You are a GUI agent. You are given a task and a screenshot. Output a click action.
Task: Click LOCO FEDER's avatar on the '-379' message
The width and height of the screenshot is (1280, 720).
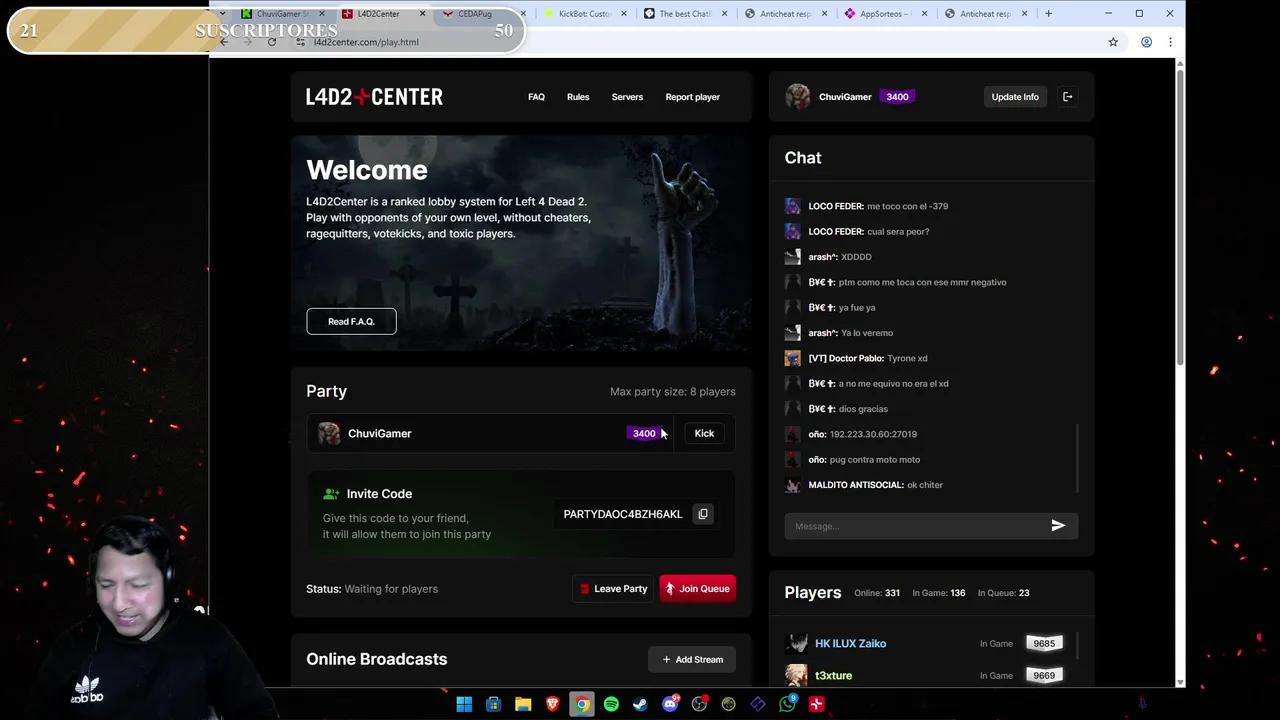793,206
